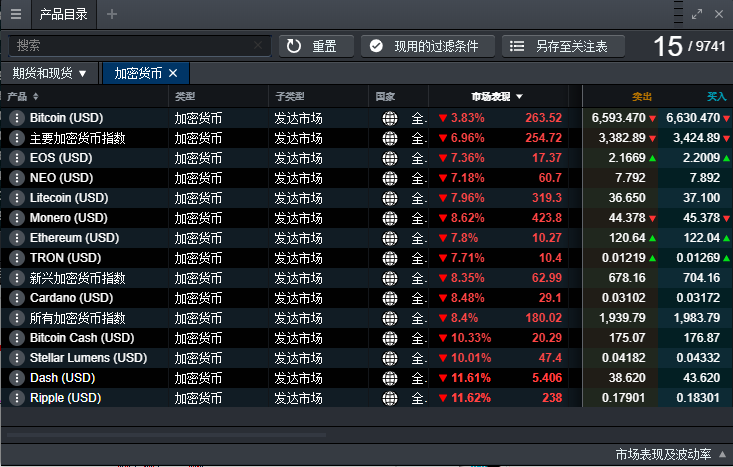Screen dimensions: 733x467
Task: Open the 市场表现 column sort dropdown
Action: click(x=519, y=97)
